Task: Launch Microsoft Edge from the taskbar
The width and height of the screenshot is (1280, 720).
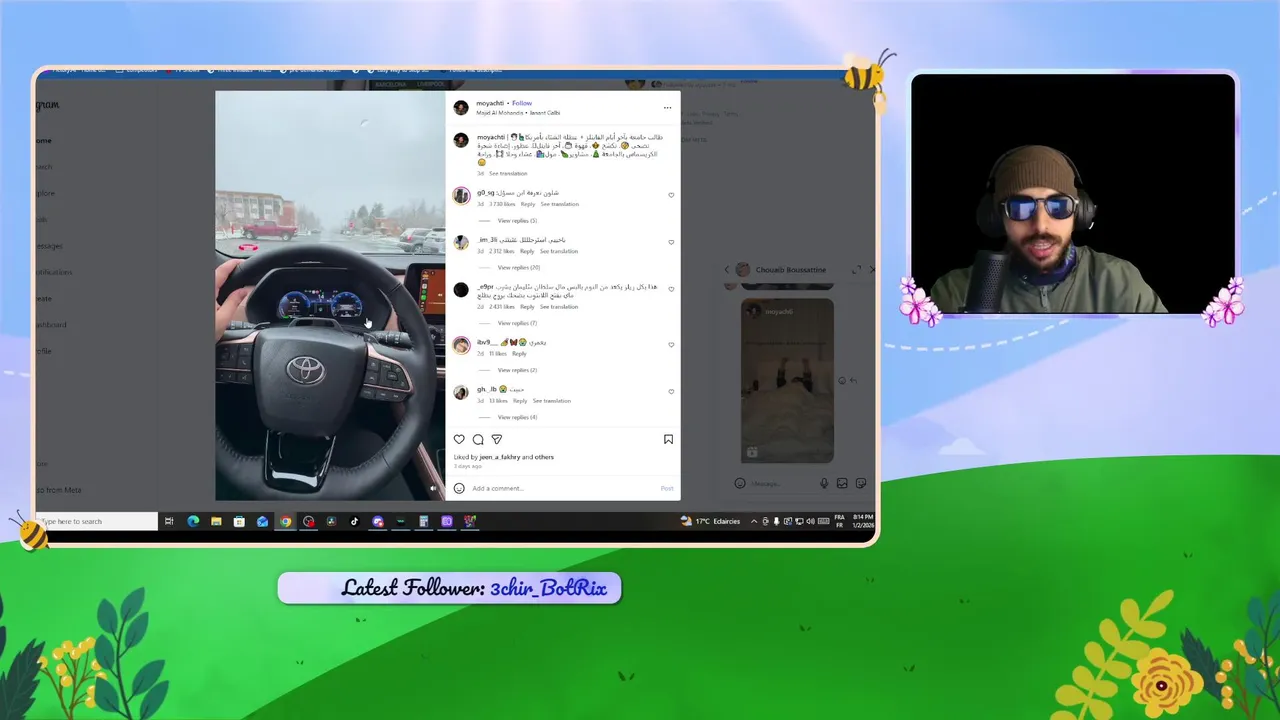Action: click(193, 521)
